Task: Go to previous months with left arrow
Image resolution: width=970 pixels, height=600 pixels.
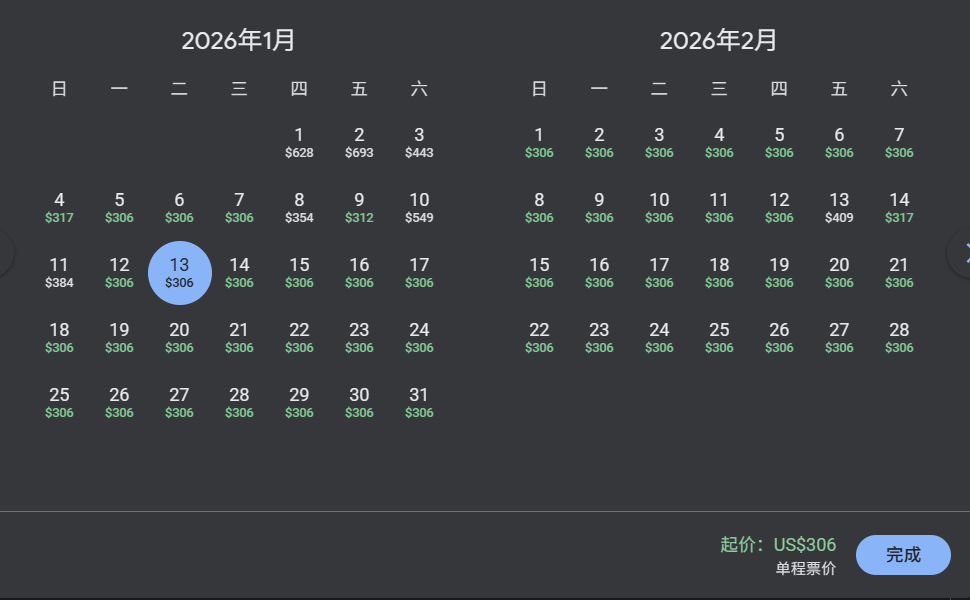Action: coord(5,255)
